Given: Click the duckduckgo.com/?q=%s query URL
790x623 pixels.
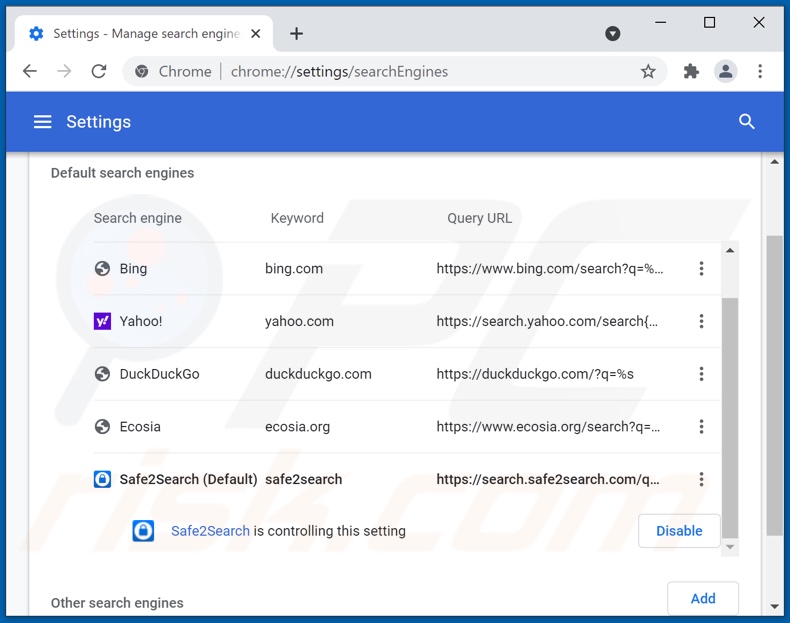Looking at the screenshot, I should [x=535, y=374].
